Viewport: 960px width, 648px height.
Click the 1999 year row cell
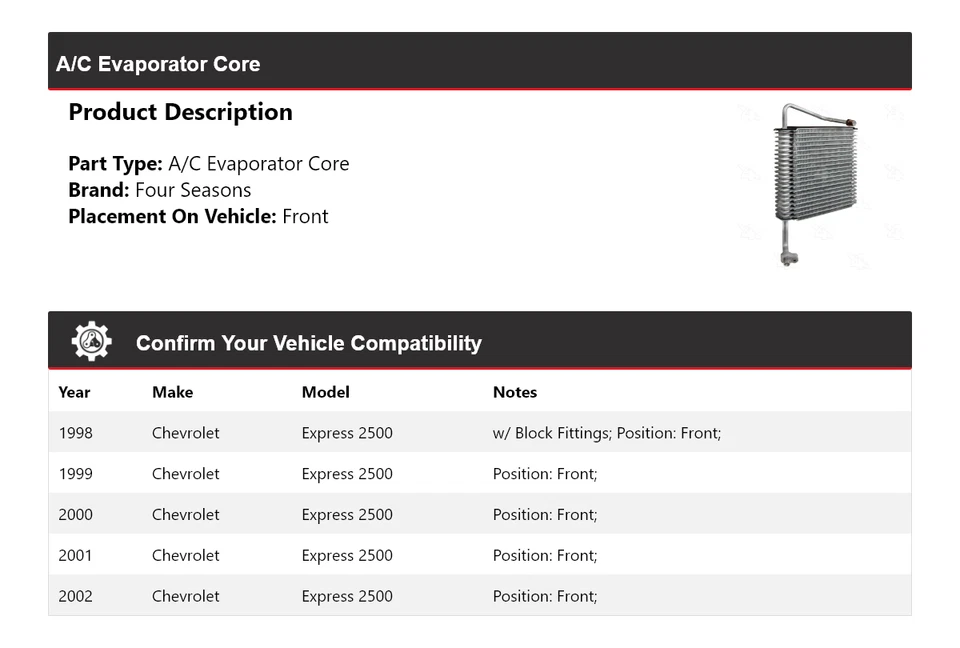(75, 474)
